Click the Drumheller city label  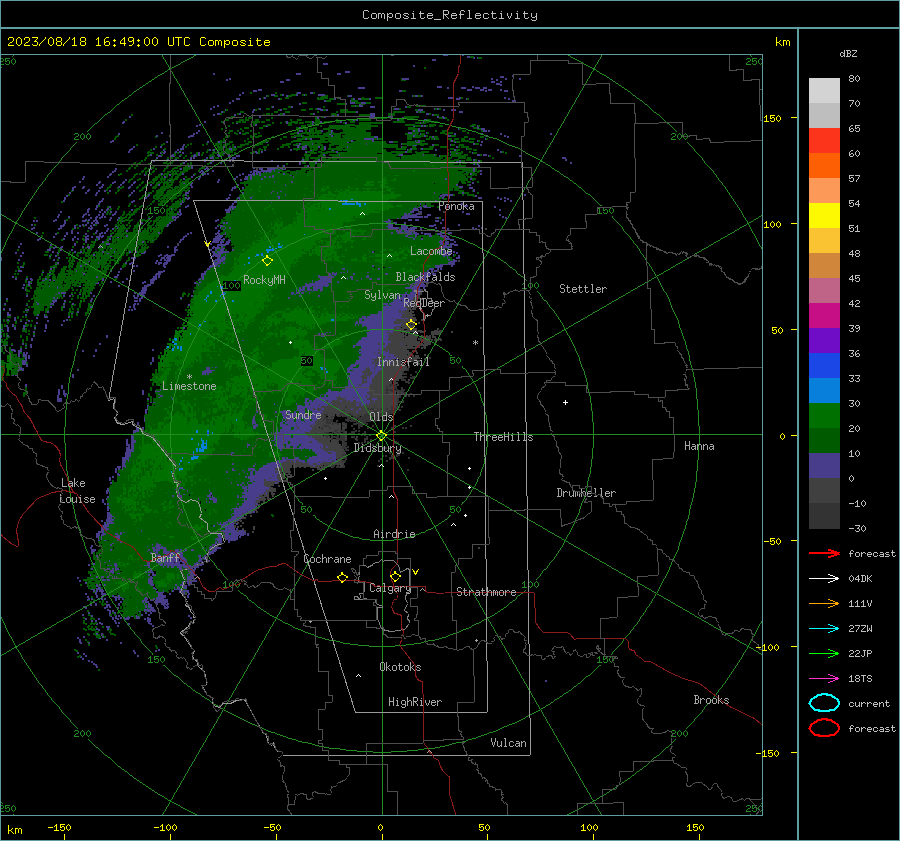(x=585, y=493)
